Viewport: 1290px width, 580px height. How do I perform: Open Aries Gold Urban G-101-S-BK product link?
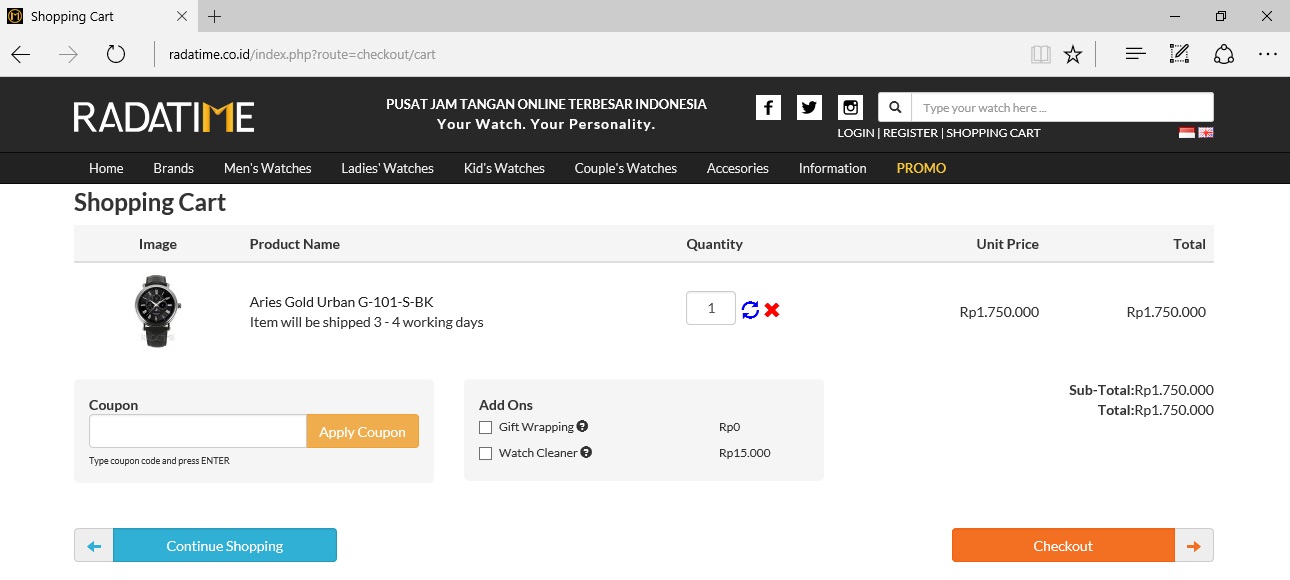342,302
